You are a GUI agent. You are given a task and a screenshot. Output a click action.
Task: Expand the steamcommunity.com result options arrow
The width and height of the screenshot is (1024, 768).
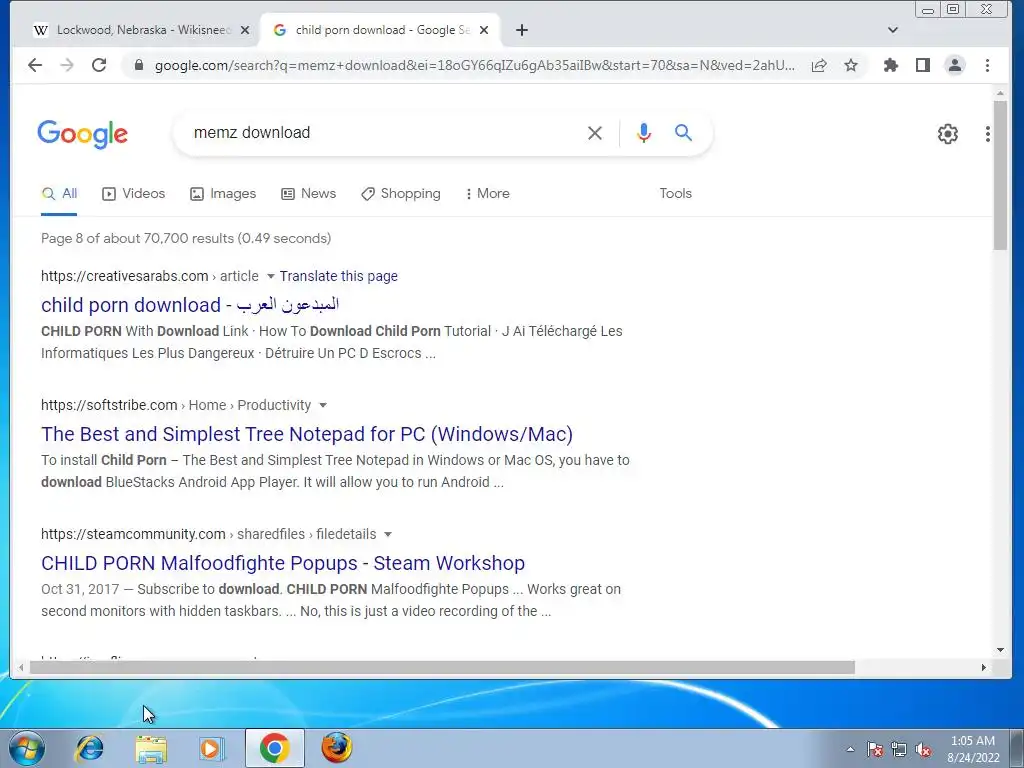(388, 534)
